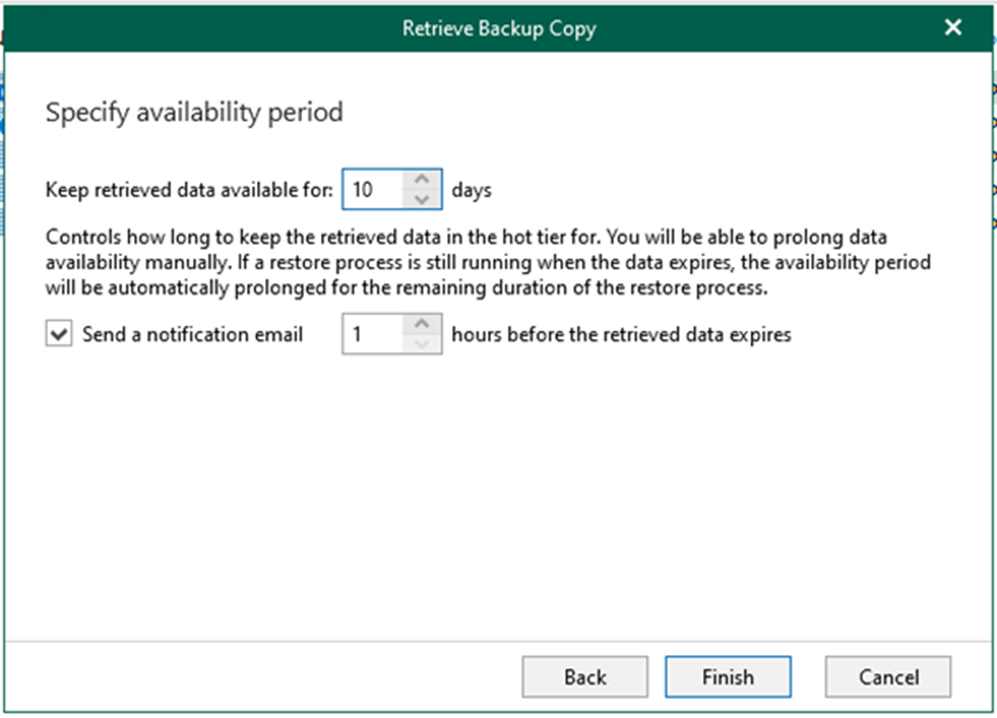Cancel the retrieve backup copy wizard
This screenshot has width=997, height=718.
(888, 677)
